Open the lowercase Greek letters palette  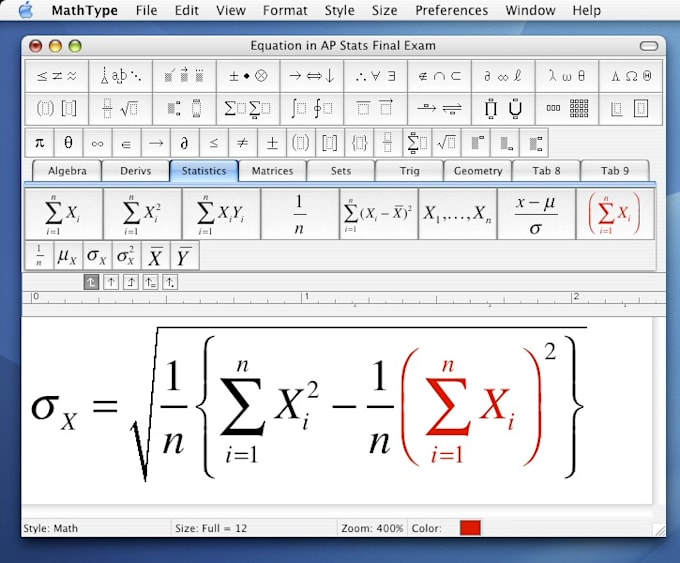click(x=567, y=76)
